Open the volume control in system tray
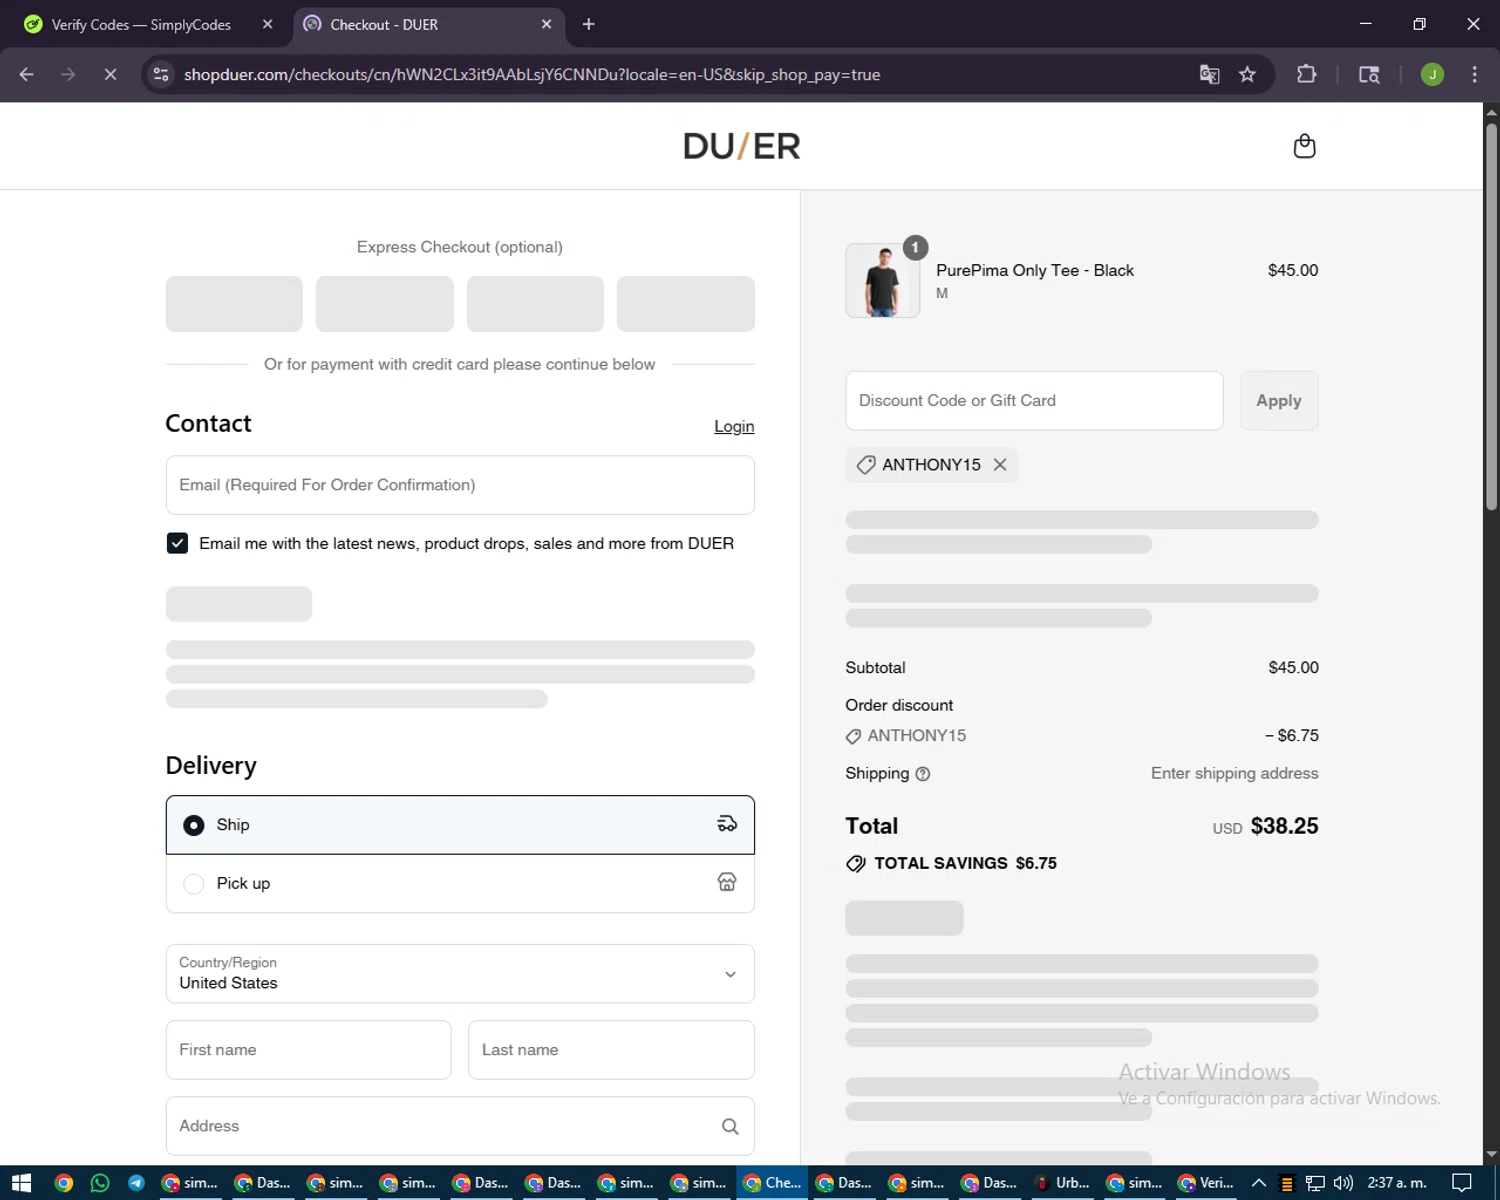 click(1343, 1183)
